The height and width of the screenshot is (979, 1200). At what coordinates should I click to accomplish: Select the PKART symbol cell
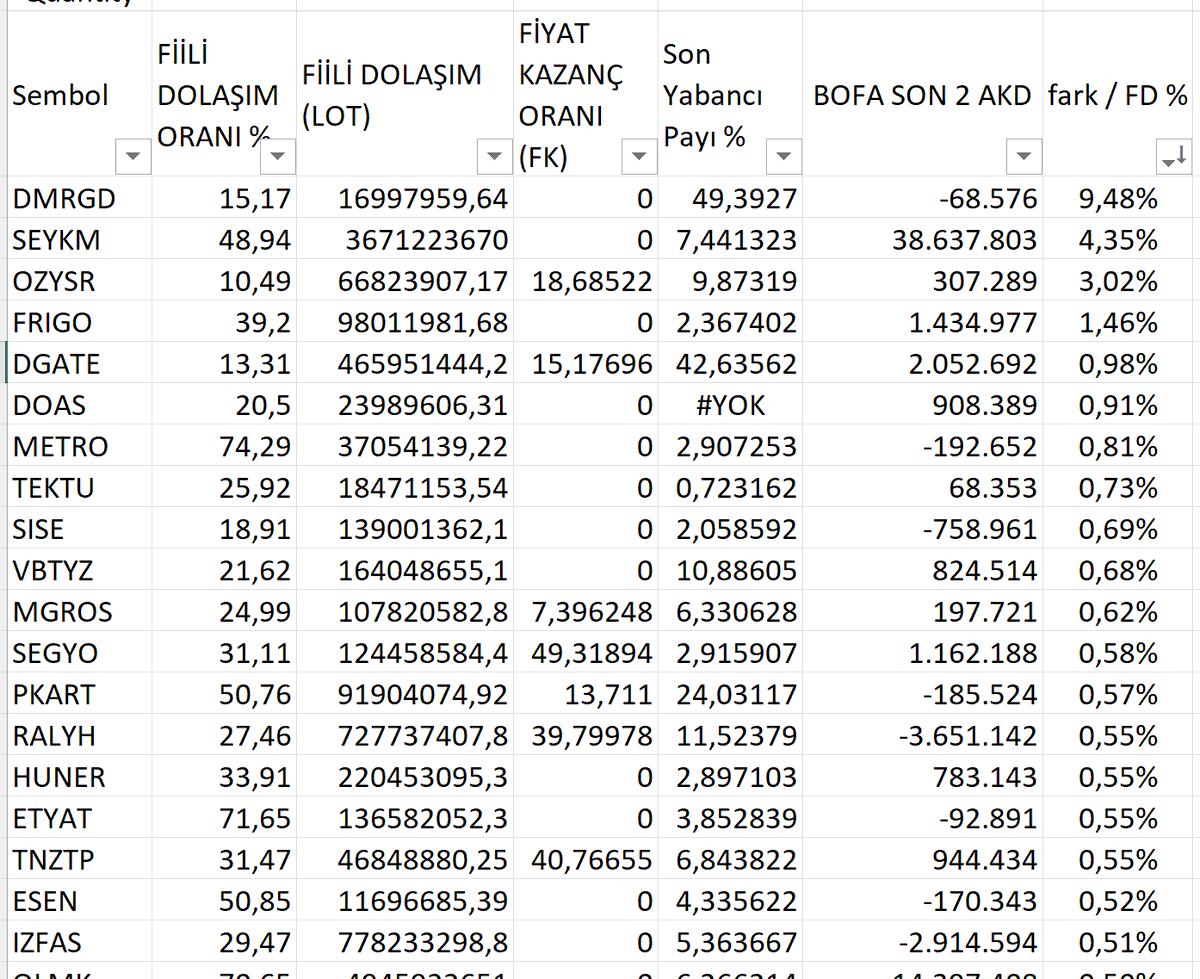[79, 695]
